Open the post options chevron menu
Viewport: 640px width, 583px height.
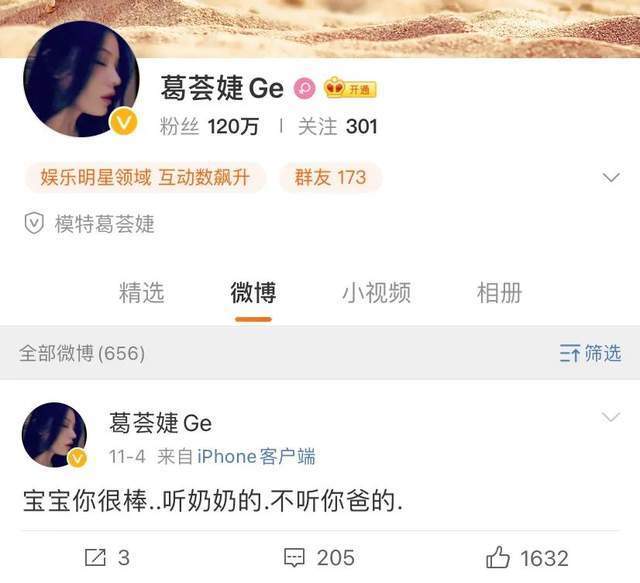(611, 417)
